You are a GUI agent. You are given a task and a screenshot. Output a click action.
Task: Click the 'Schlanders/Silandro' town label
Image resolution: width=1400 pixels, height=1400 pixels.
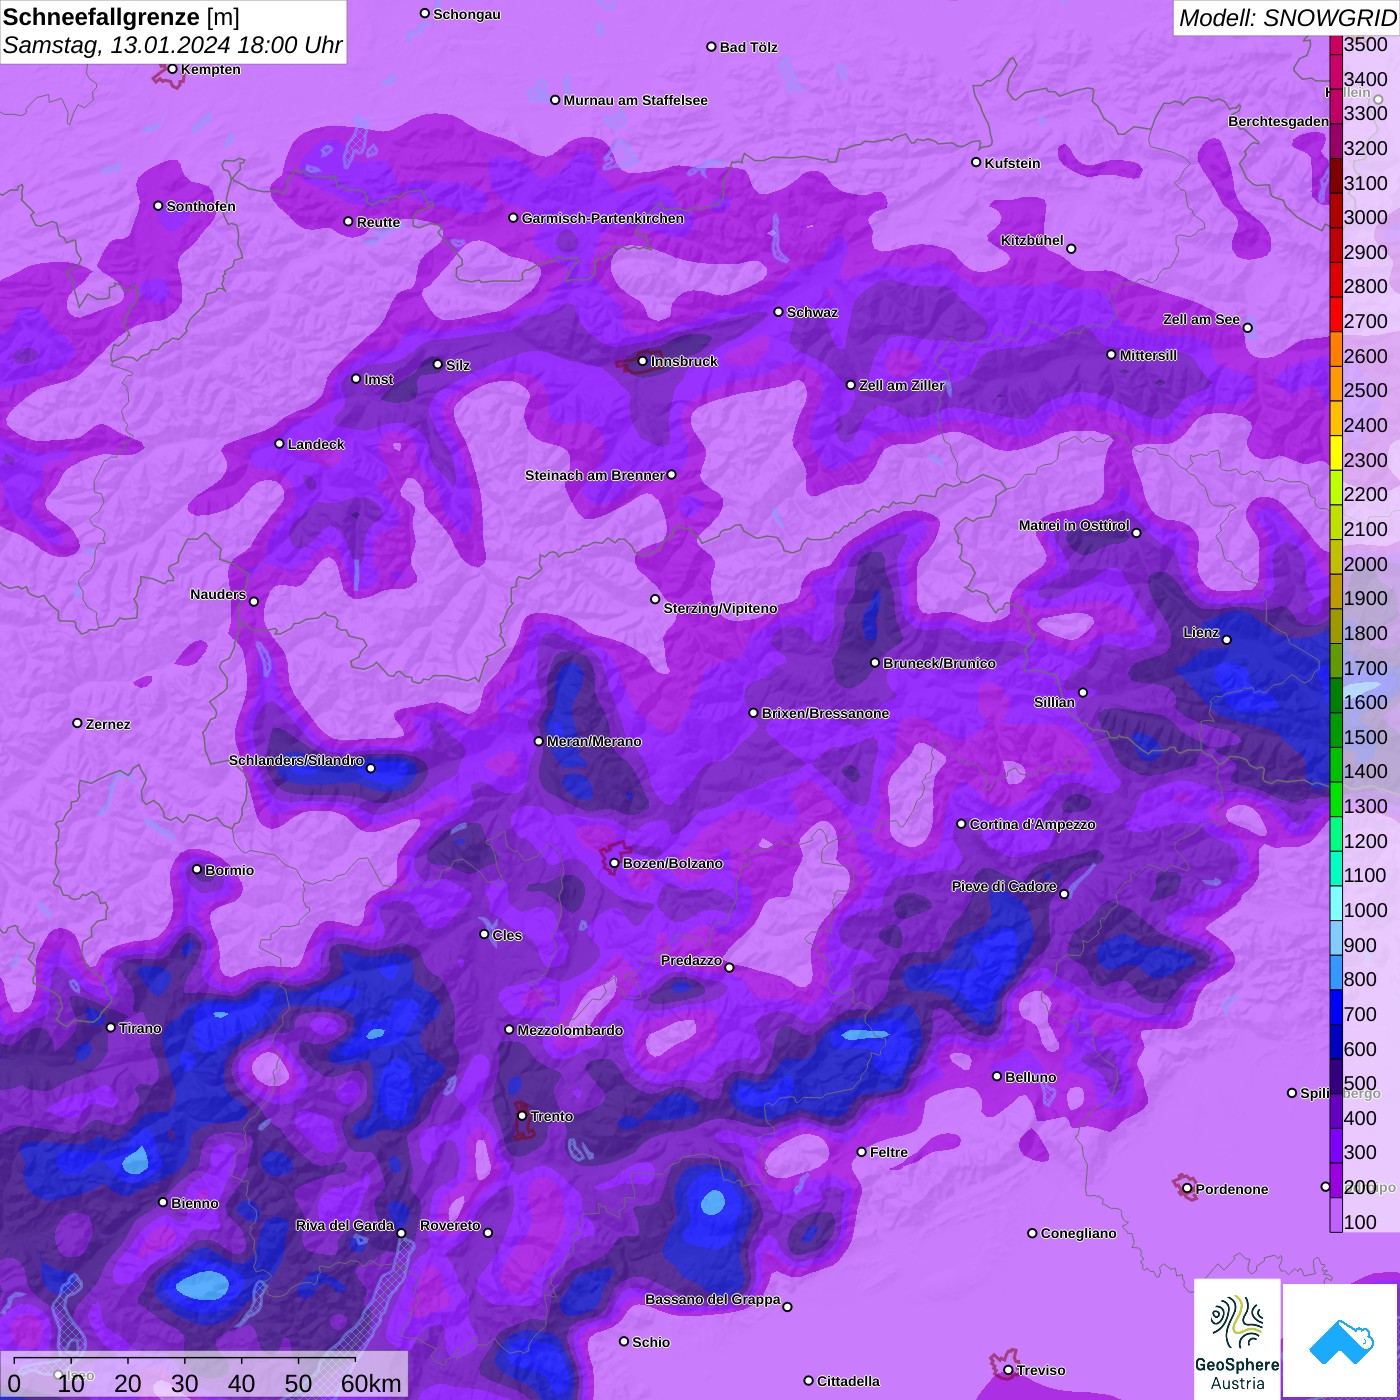296,760
